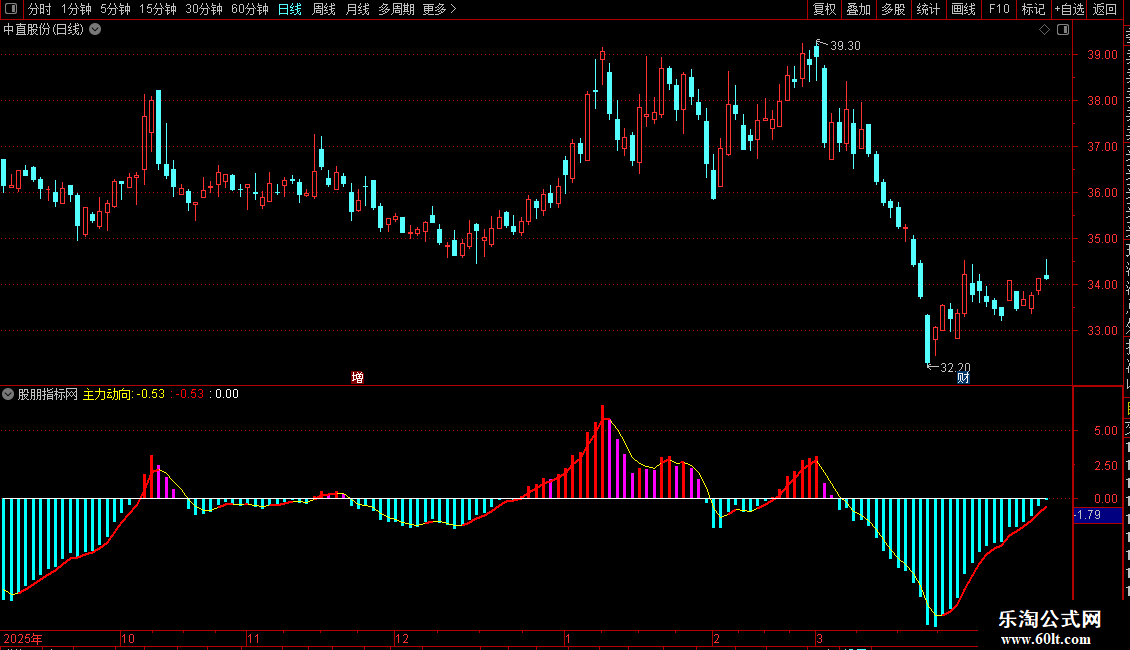Click the 财 financial report marker
Screen dimensions: 1130x650
(963, 378)
